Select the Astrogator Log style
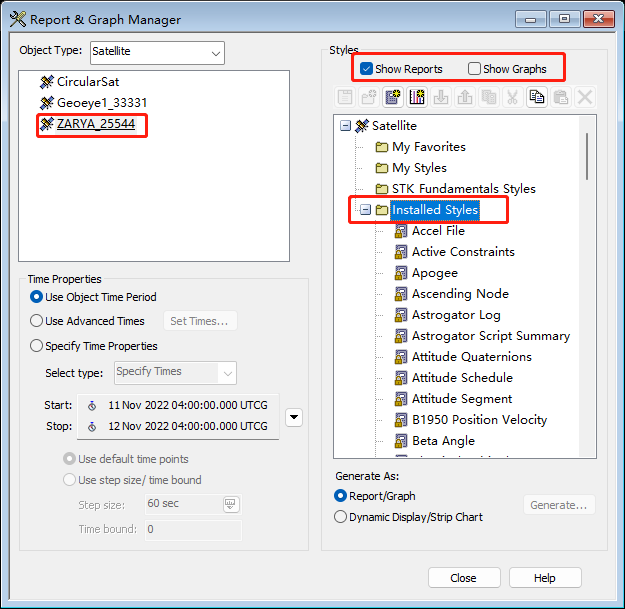 click(456, 315)
